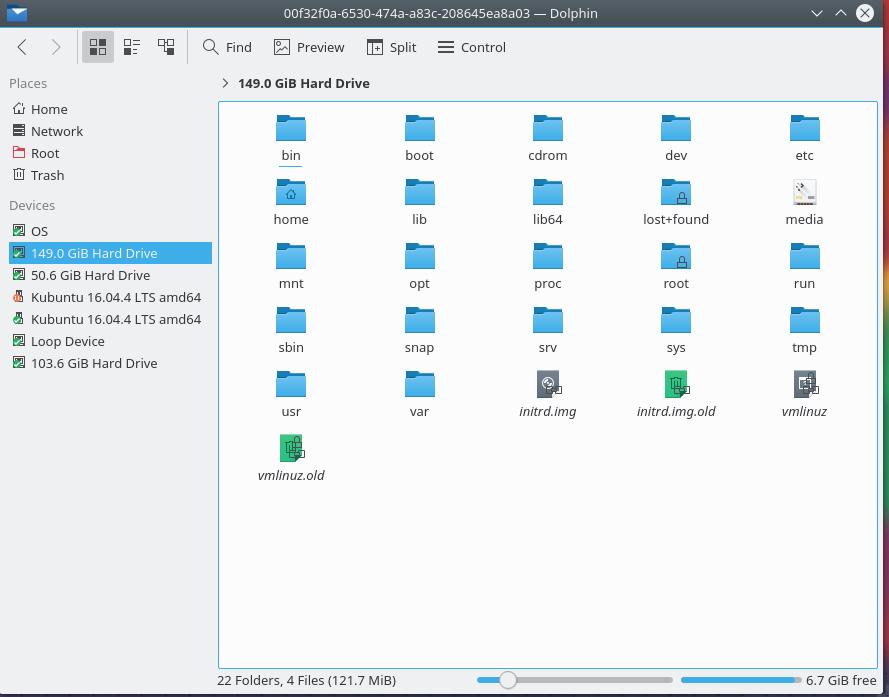The width and height of the screenshot is (889, 697).
Task: Open the window title bar dropdown arrow
Action: pyautogui.click(x=817, y=14)
